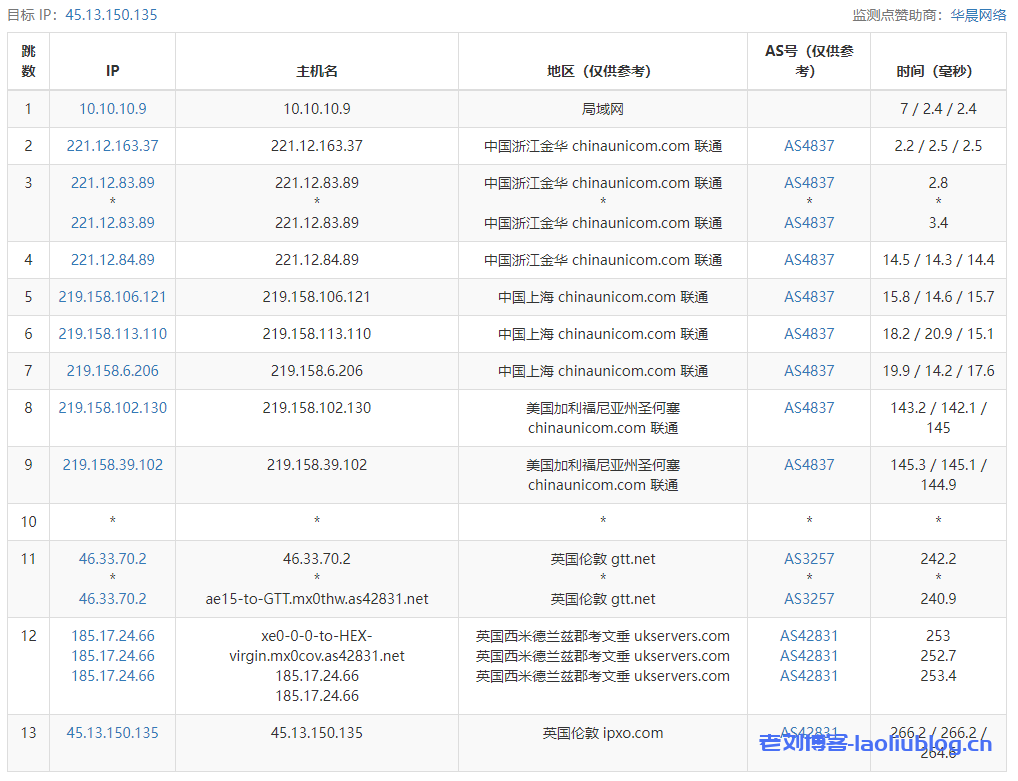Click the 主机名 column header
The image size is (1018, 781).
(317, 71)
